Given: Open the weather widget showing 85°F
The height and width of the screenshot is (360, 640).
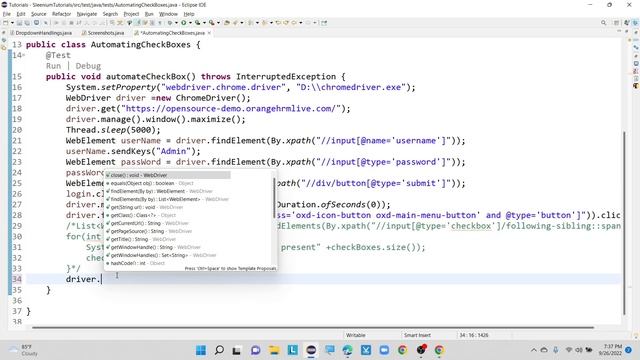Looking at the screenshot, I should [24, 350].
